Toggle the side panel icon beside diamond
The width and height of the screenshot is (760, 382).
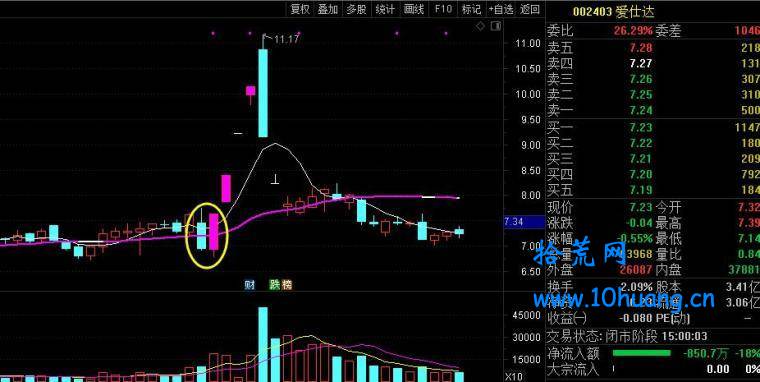[495, 26]
